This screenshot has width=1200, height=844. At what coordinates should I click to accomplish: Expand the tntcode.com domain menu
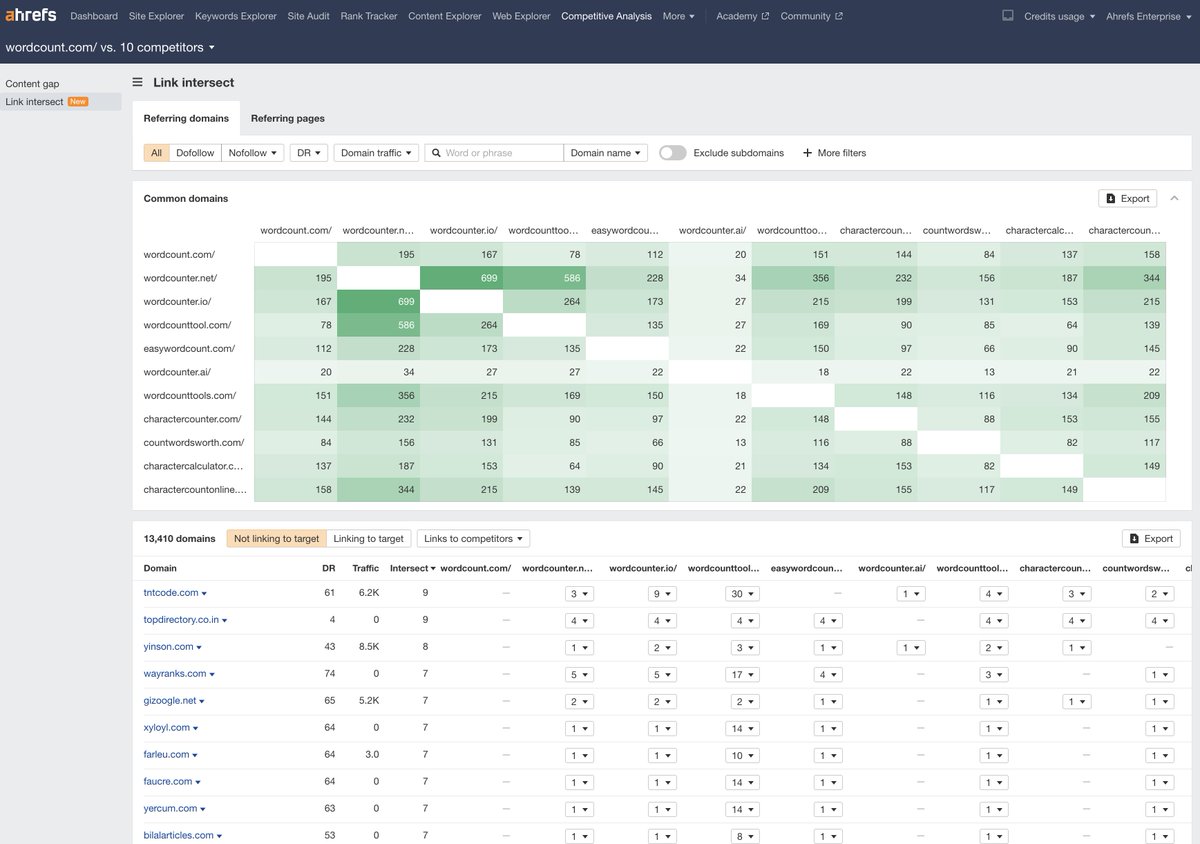tap(202, 594)
